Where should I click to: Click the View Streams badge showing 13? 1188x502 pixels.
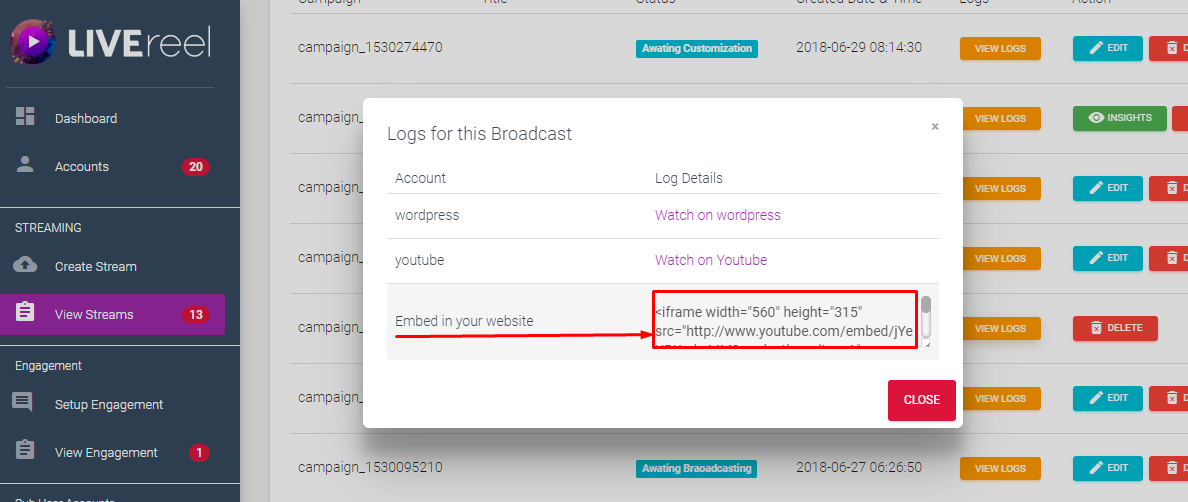[195, 315]
